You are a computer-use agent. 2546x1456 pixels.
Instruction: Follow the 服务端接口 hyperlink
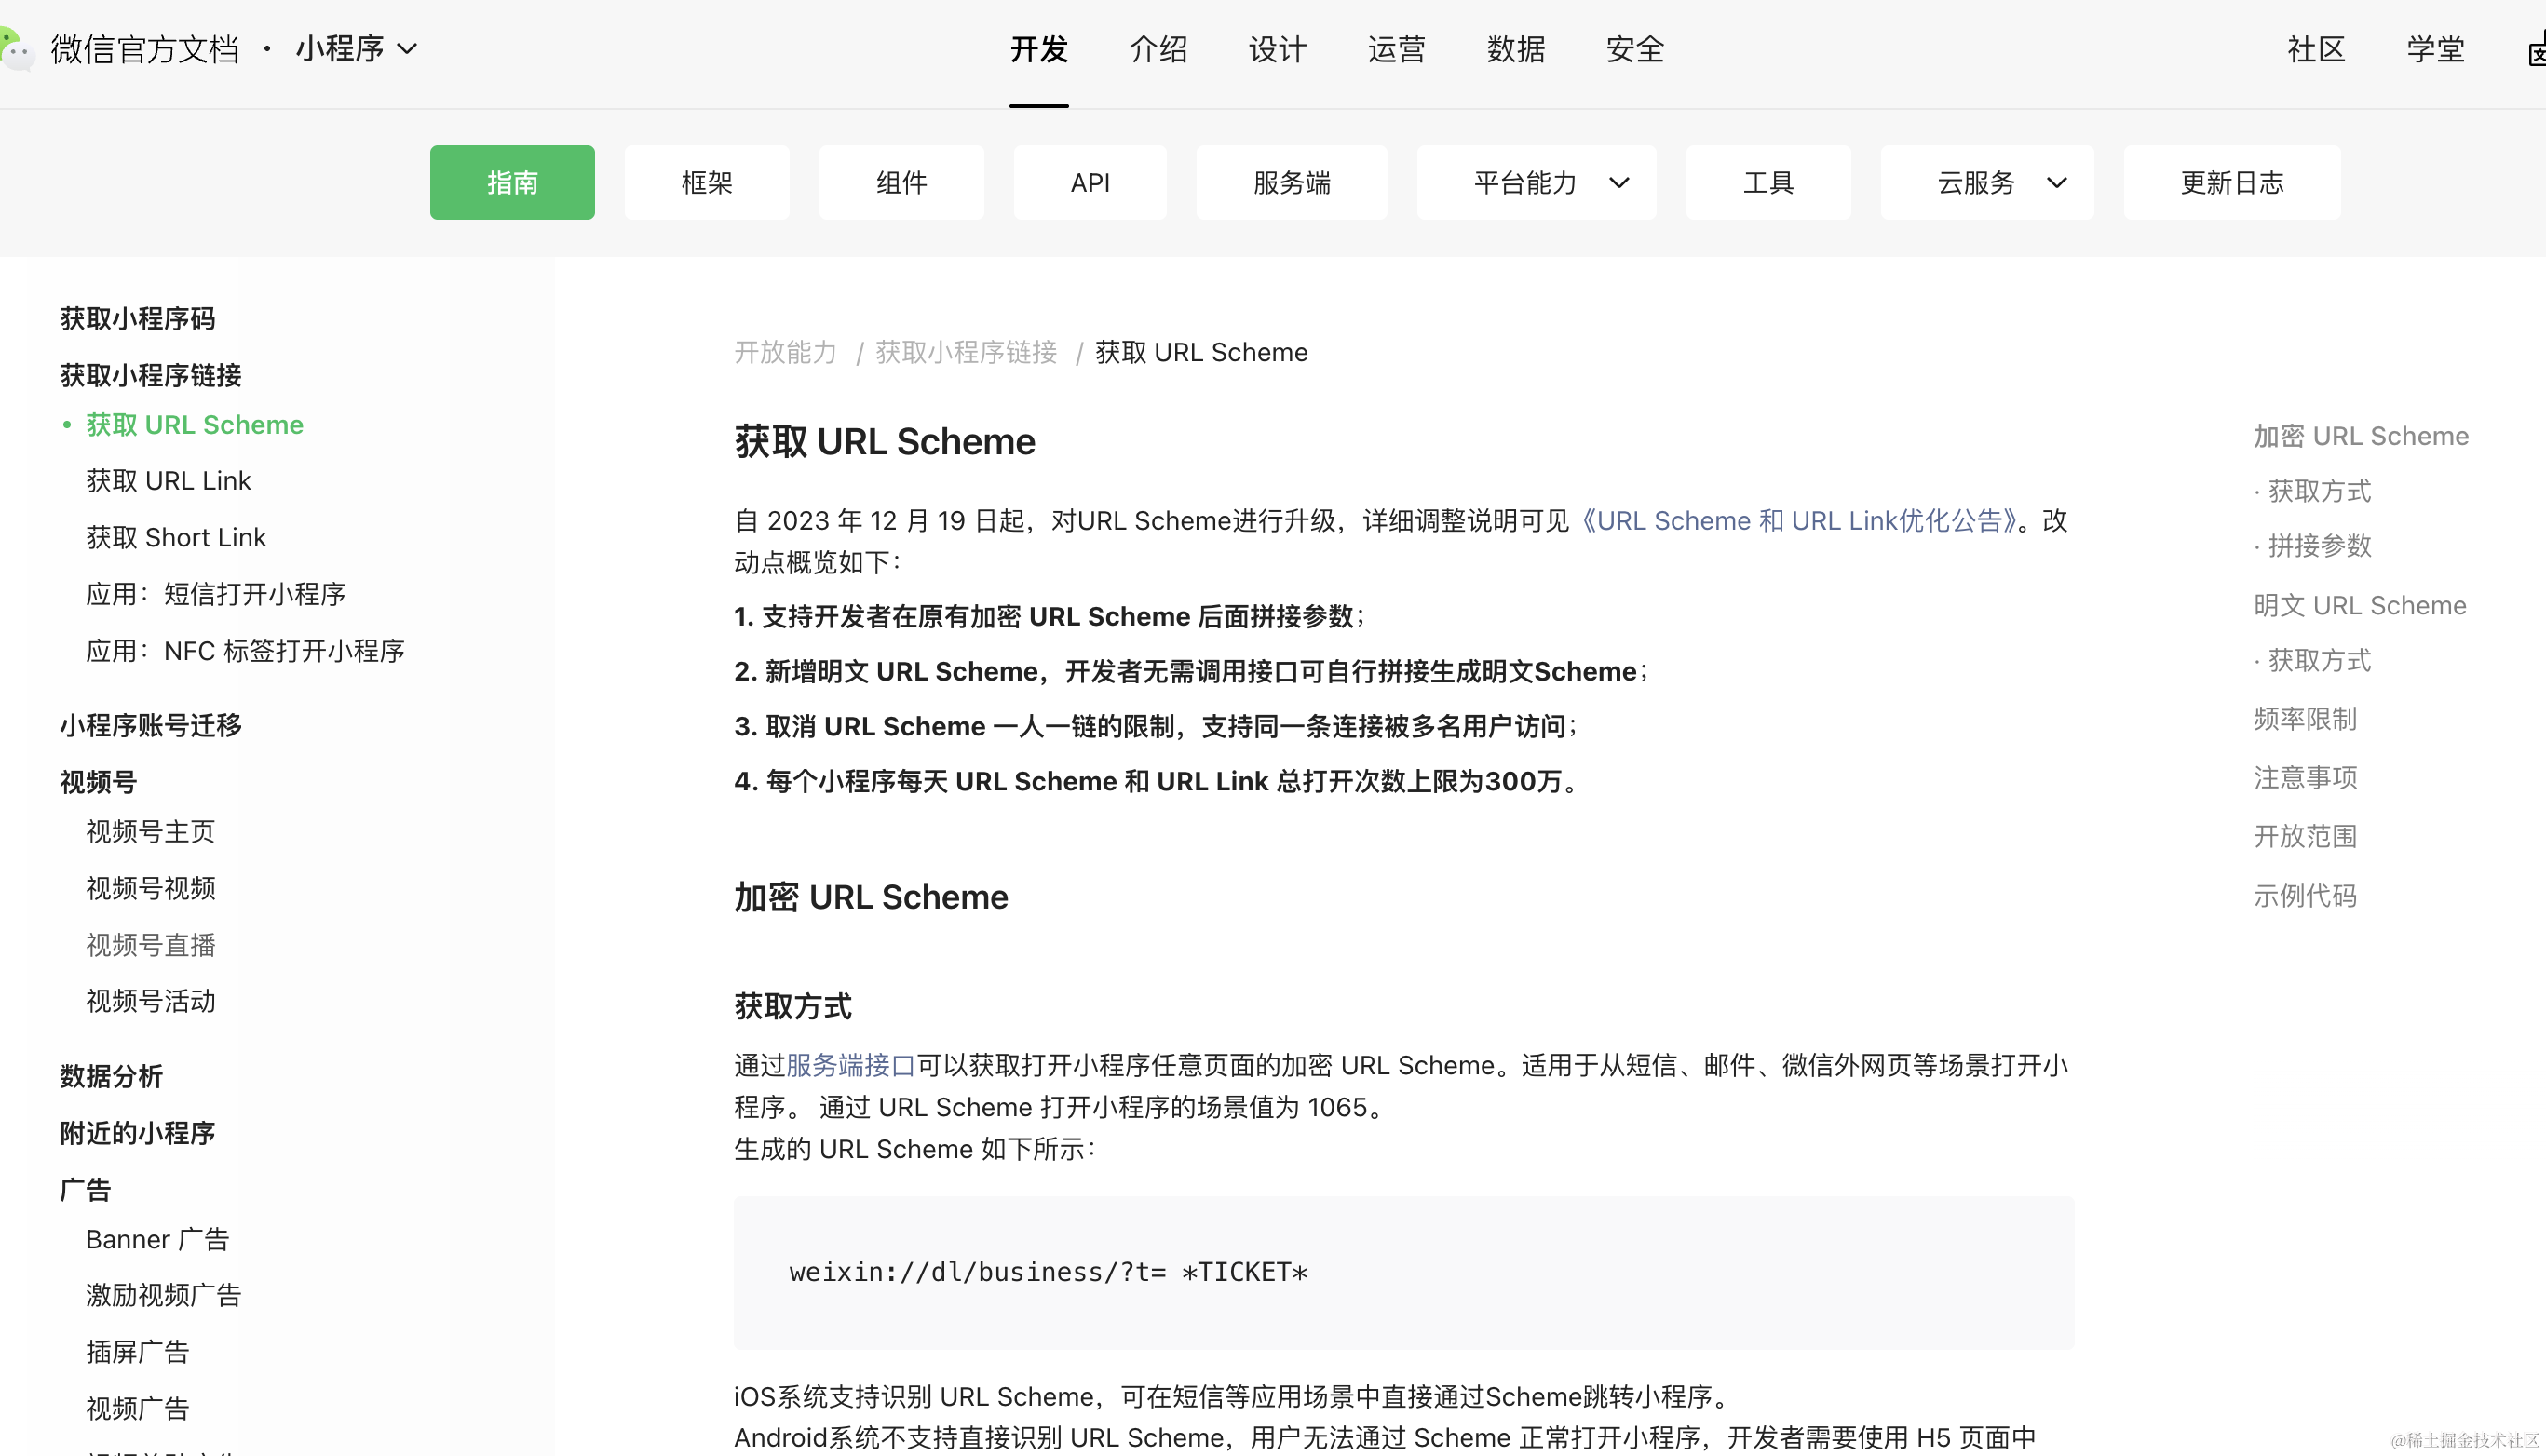coord(850,1065)
